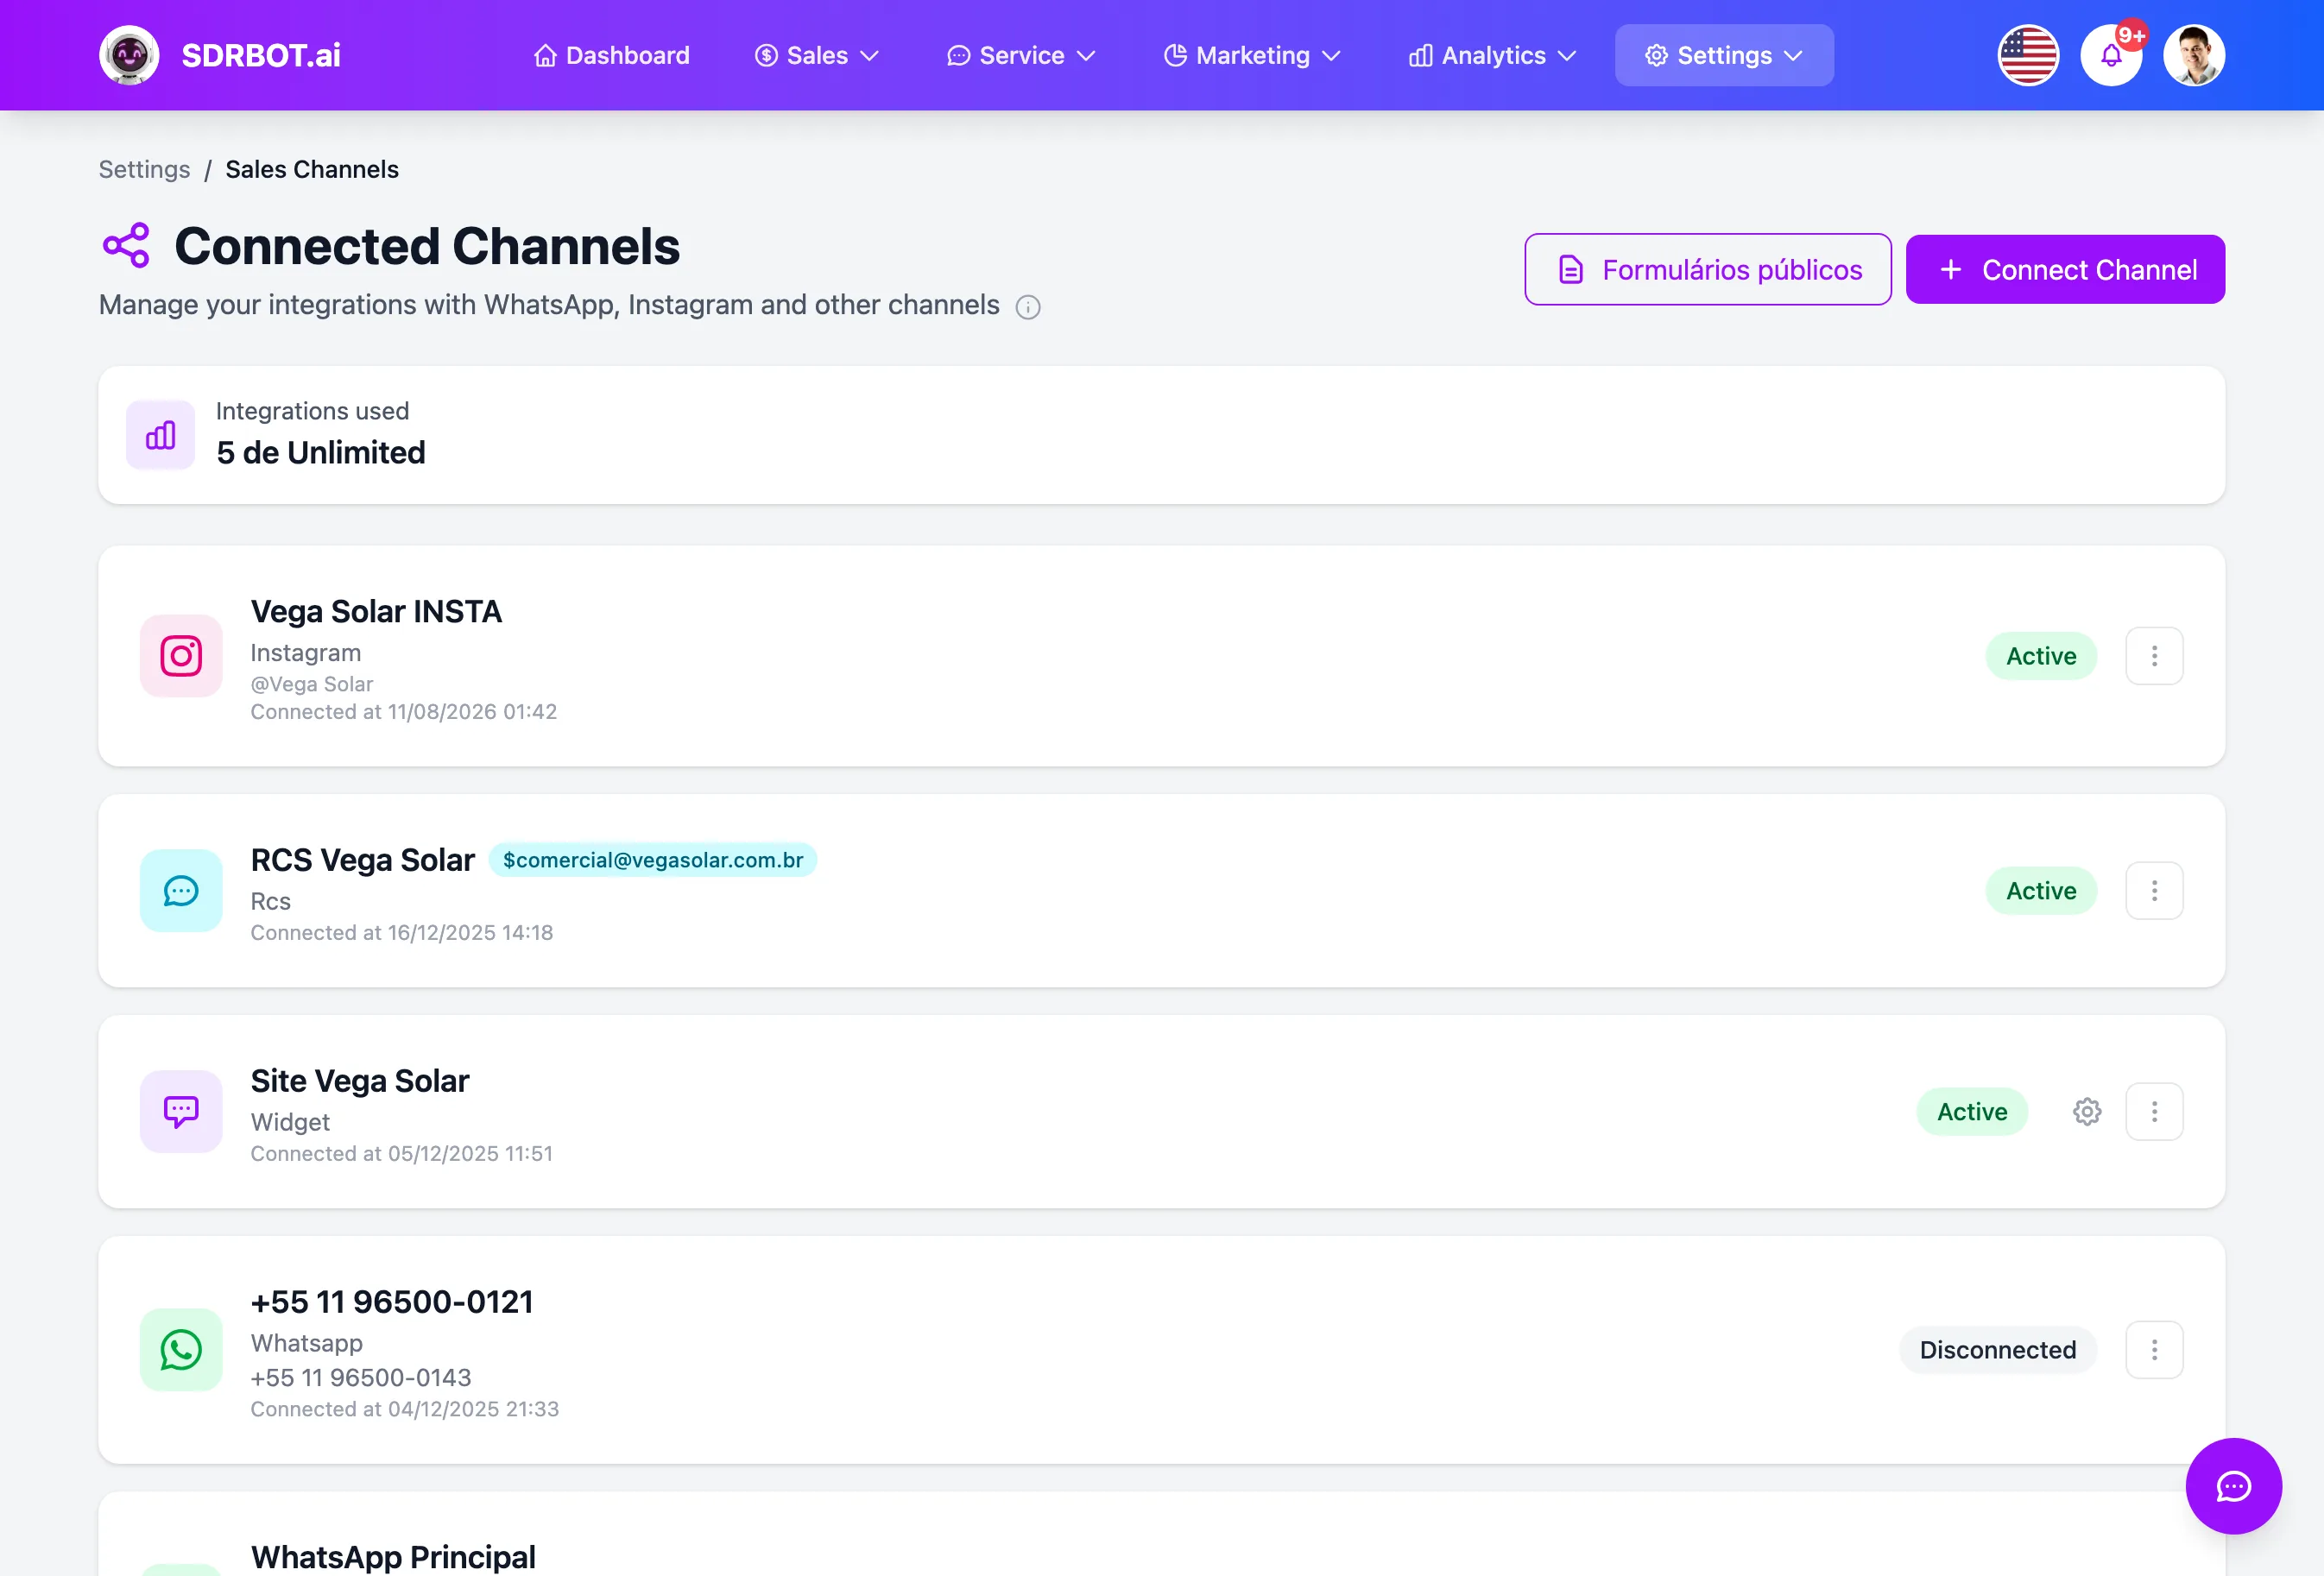This screenshot has width=2324, height=1576.
Task: Select the RCS Vega Solar channel title
Action: [x=362, y=860]
